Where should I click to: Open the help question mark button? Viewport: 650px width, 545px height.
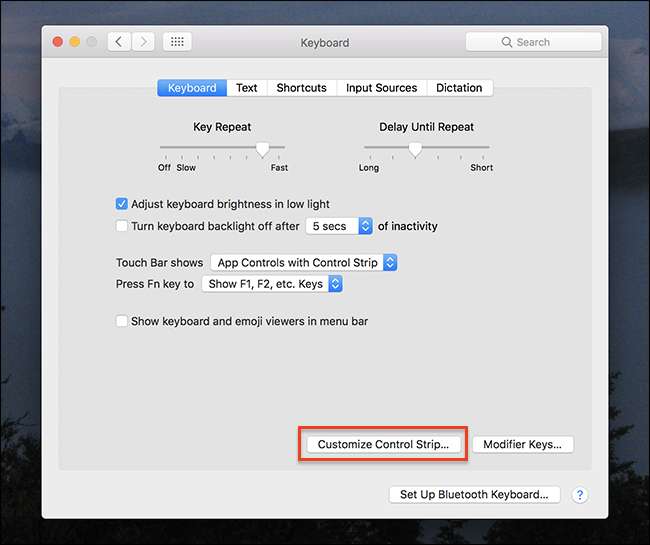click(580, 495)
